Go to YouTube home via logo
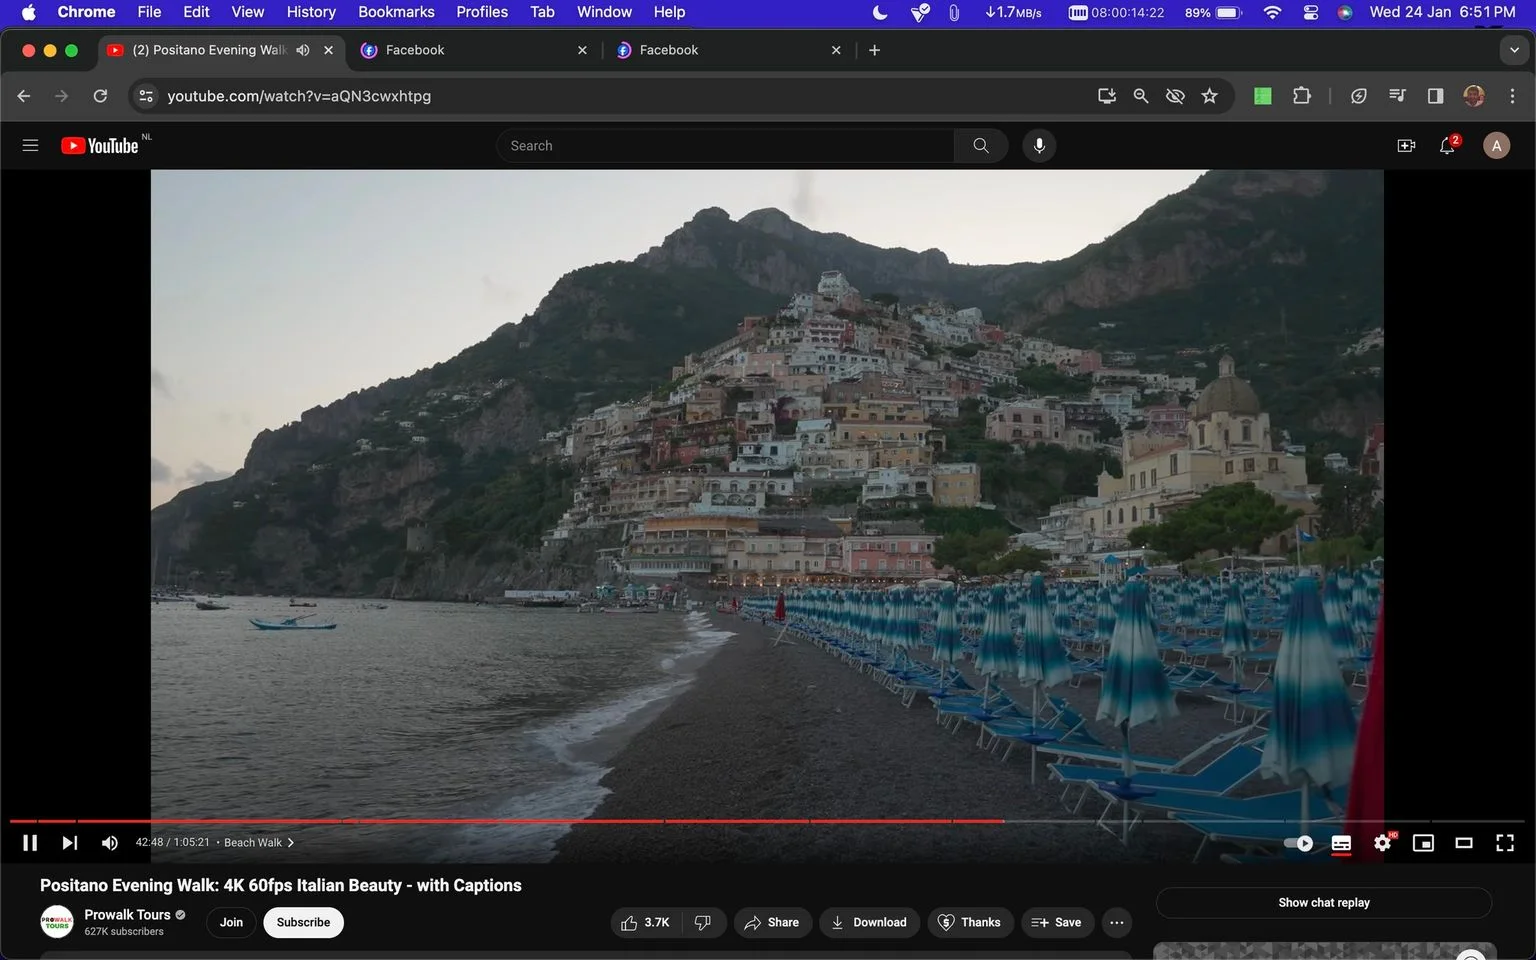The image size is (1536, 960). 100,146
